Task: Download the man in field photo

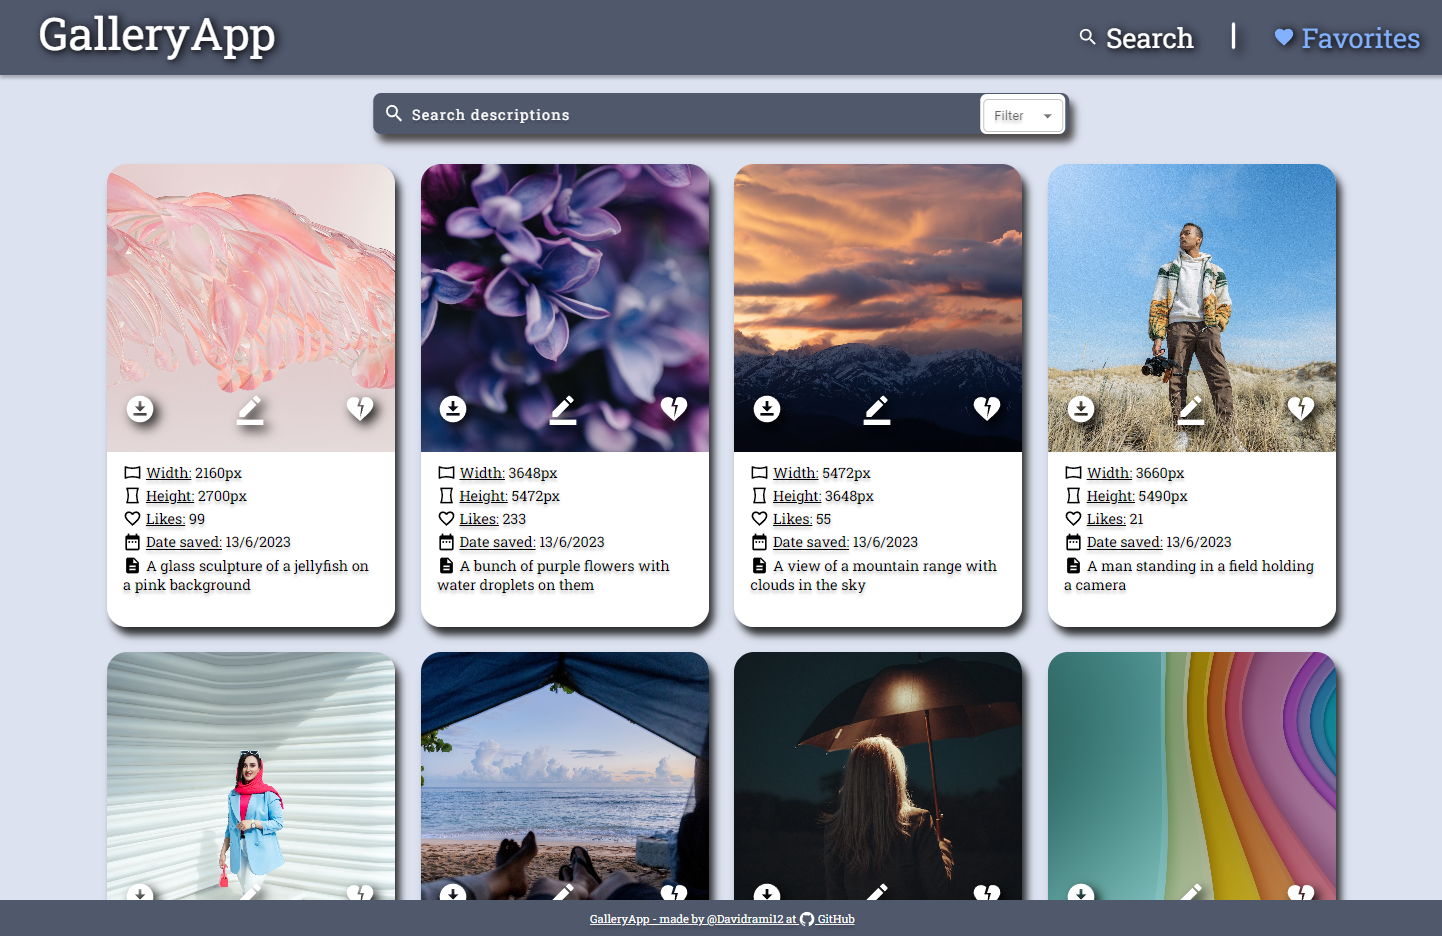Action: (1081, 409)
